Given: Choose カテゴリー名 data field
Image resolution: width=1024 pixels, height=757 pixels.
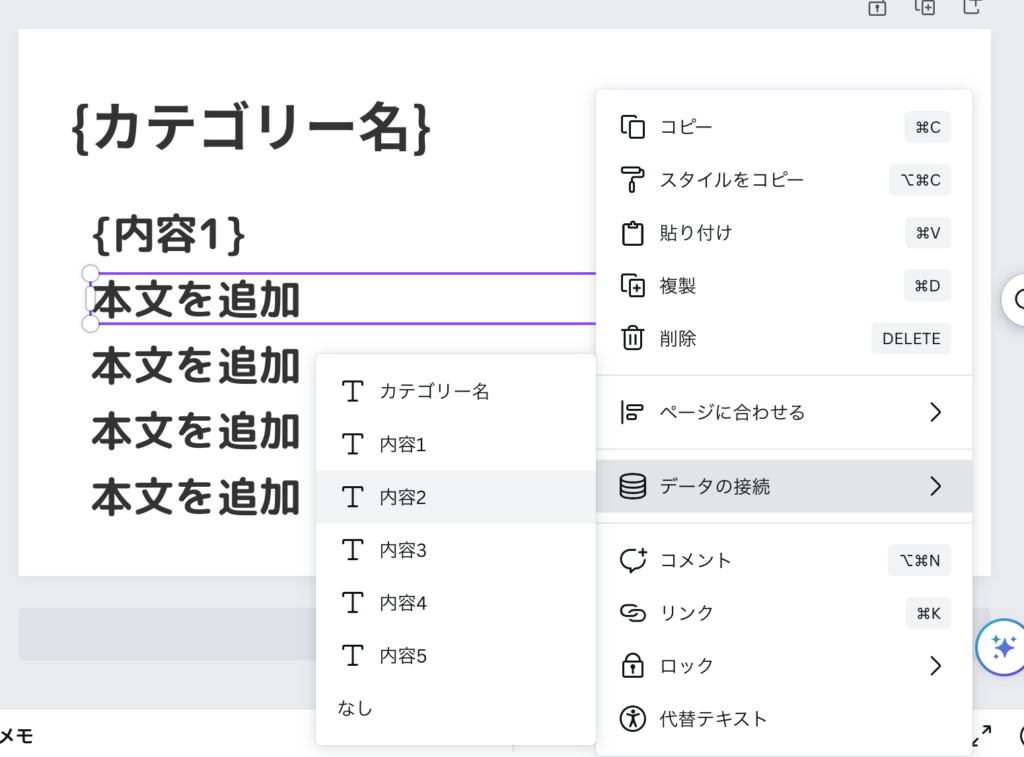Looking at the screenshot, I should point(434,392).
